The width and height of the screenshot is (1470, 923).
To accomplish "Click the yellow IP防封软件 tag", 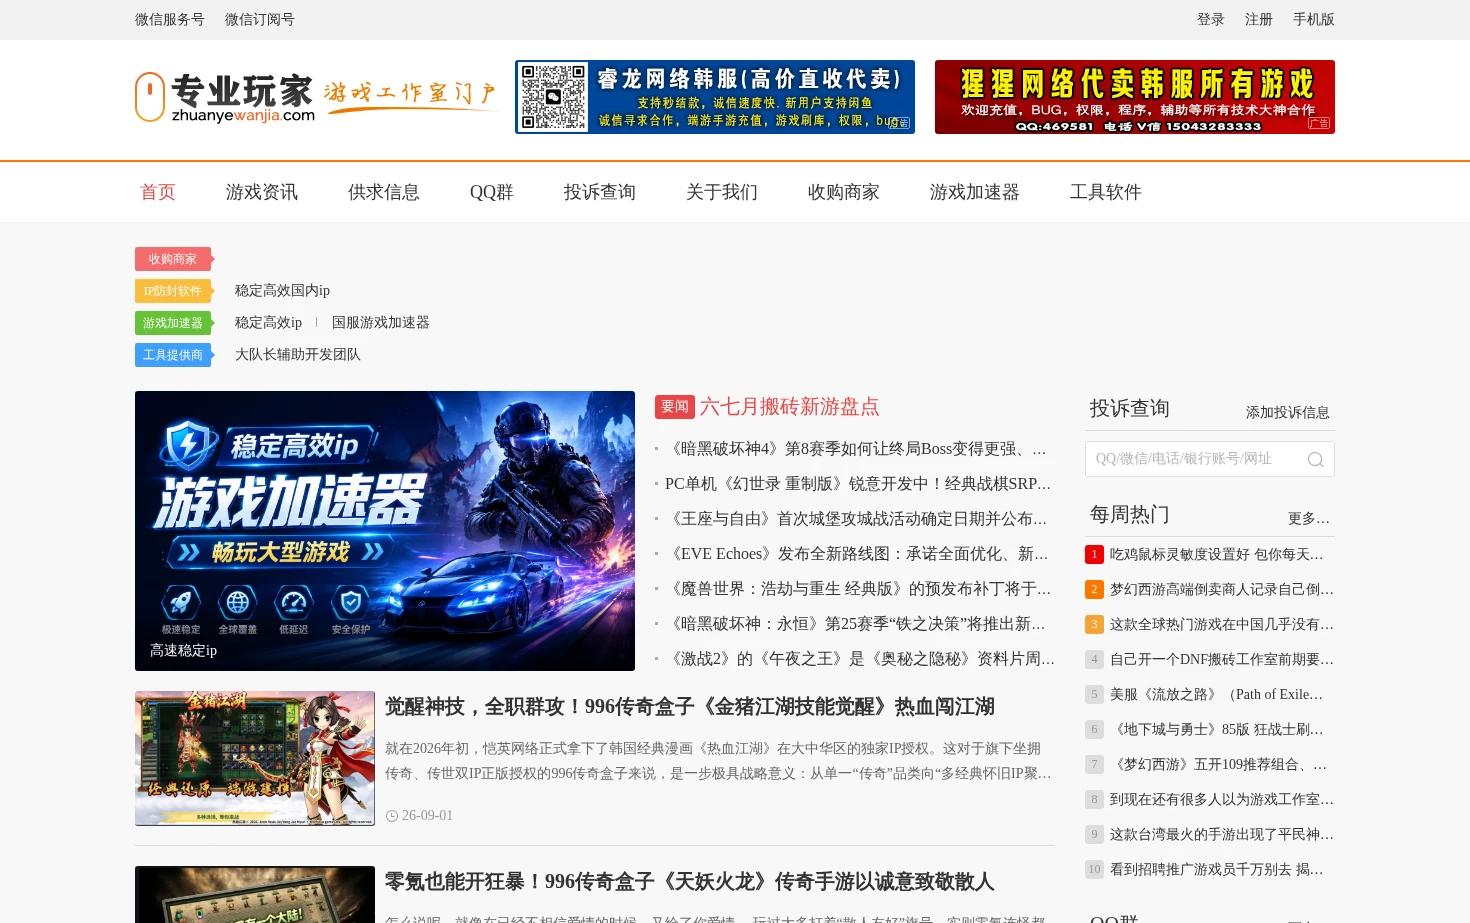I will [173, 291].
